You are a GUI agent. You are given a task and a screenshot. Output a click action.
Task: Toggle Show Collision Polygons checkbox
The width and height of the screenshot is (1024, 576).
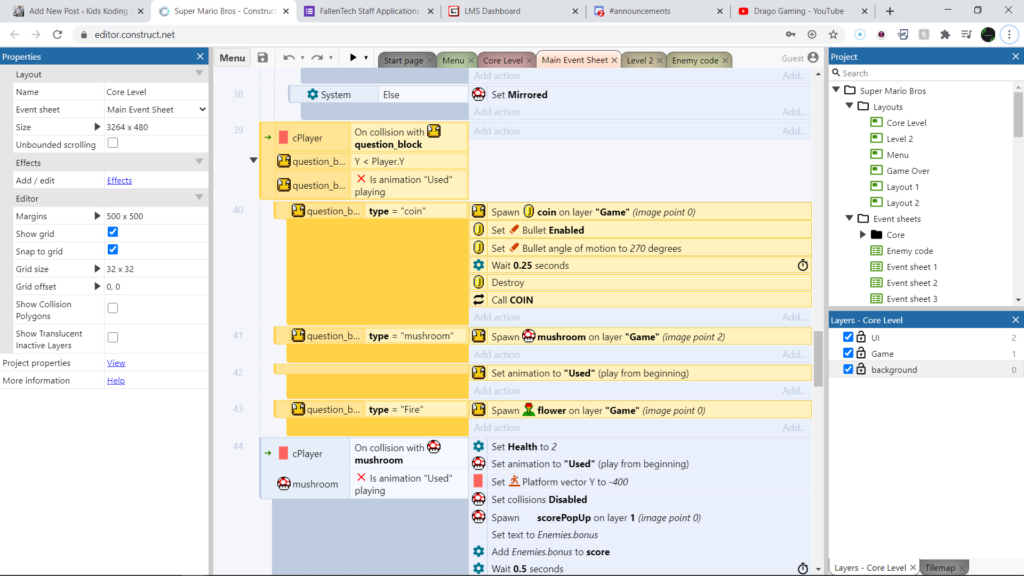click(113, 308)
